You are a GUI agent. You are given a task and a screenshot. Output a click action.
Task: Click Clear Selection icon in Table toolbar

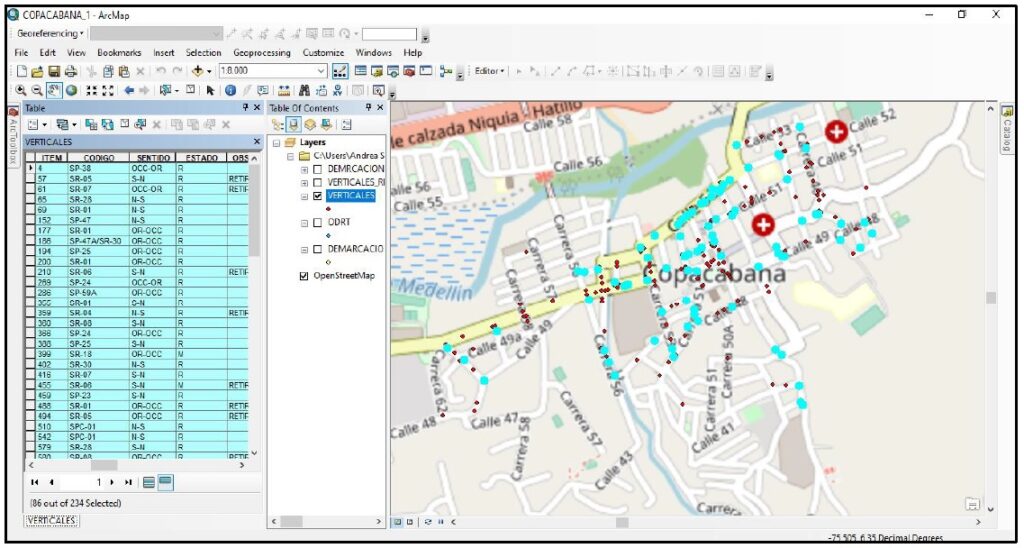(124, 124)
